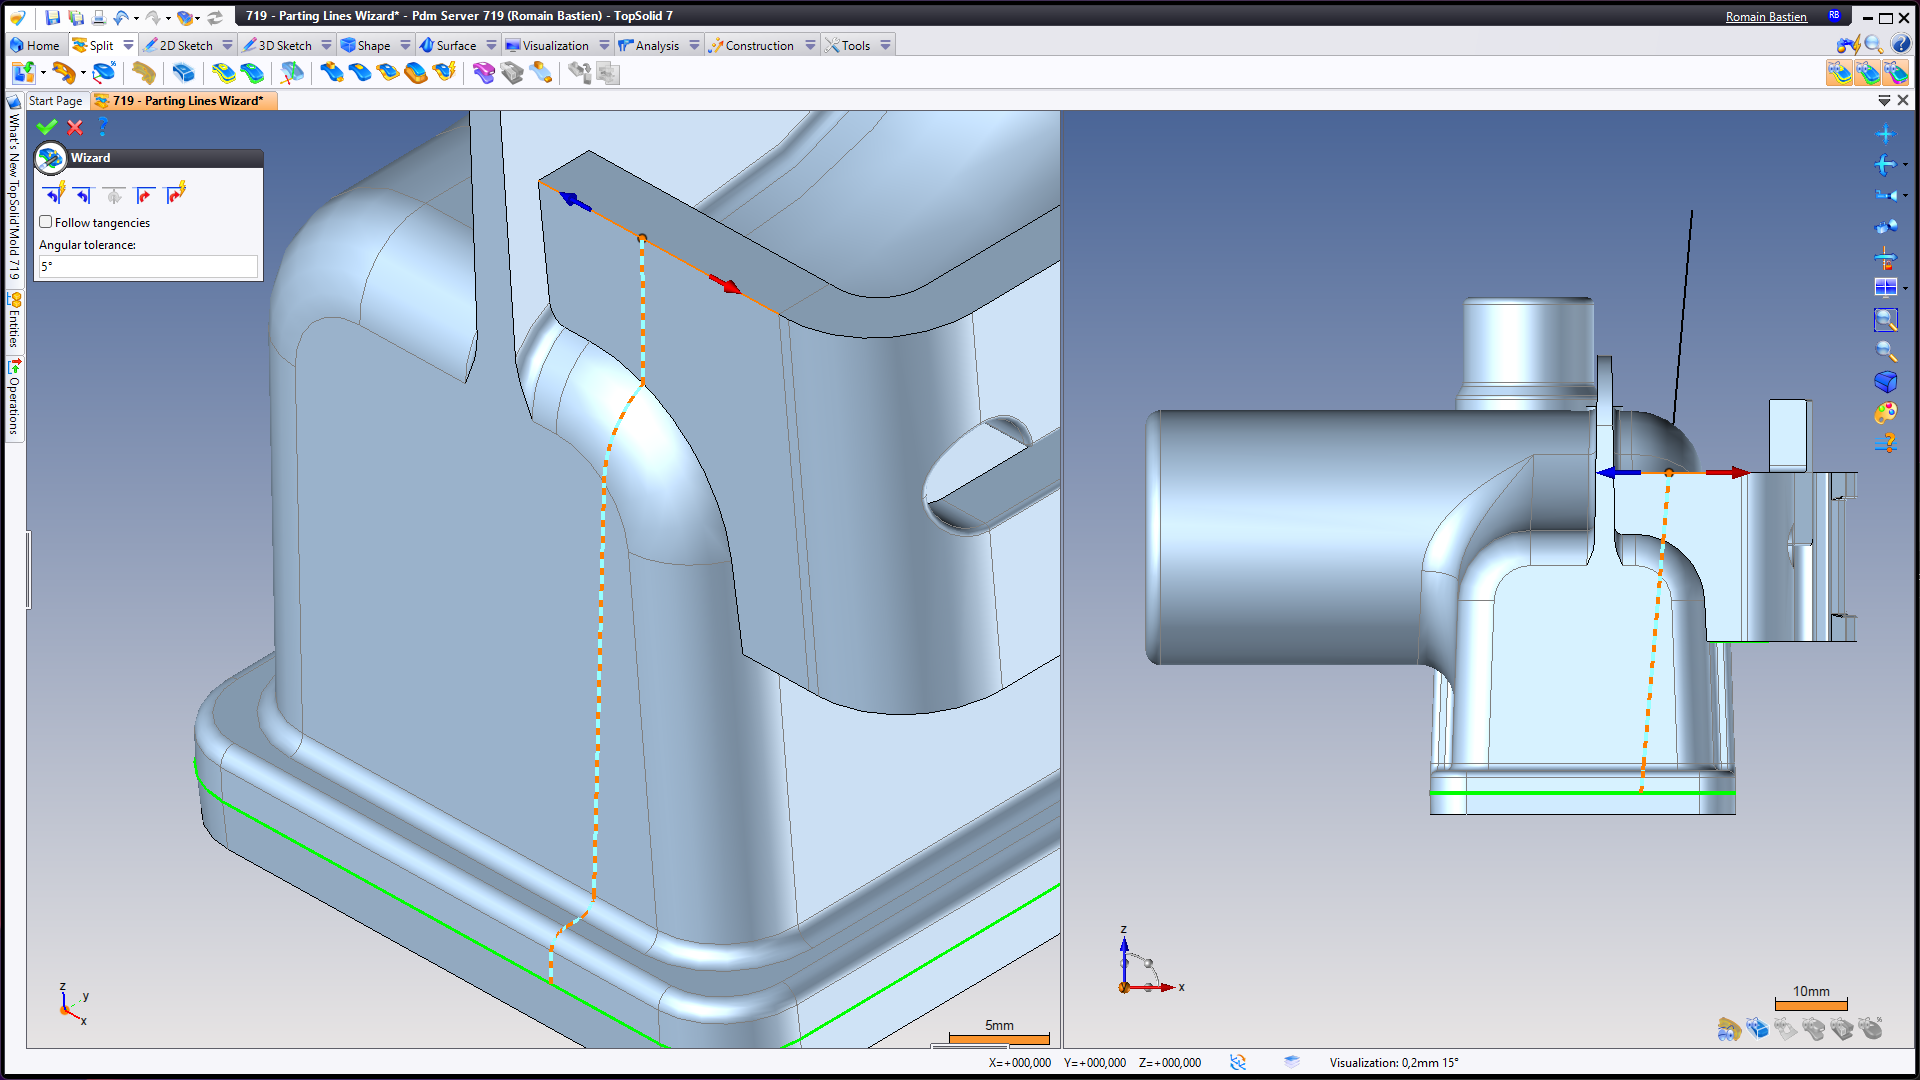
Task: Open the Entities side panel tab
Action: (14, 320)
